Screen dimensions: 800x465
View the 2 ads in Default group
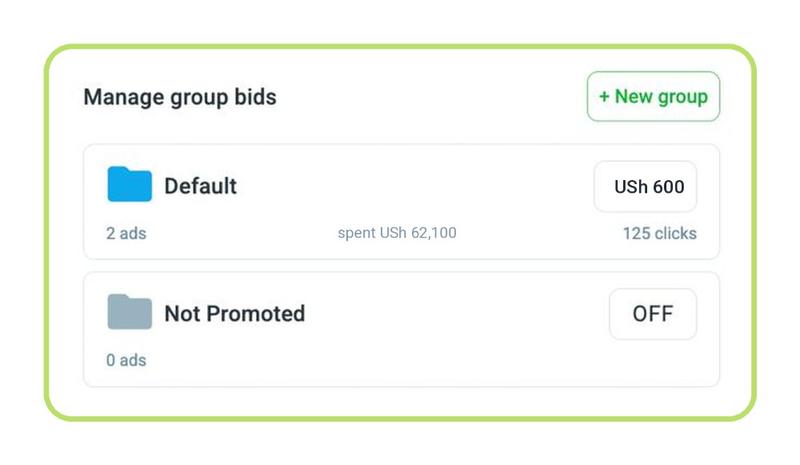point(126,233)
